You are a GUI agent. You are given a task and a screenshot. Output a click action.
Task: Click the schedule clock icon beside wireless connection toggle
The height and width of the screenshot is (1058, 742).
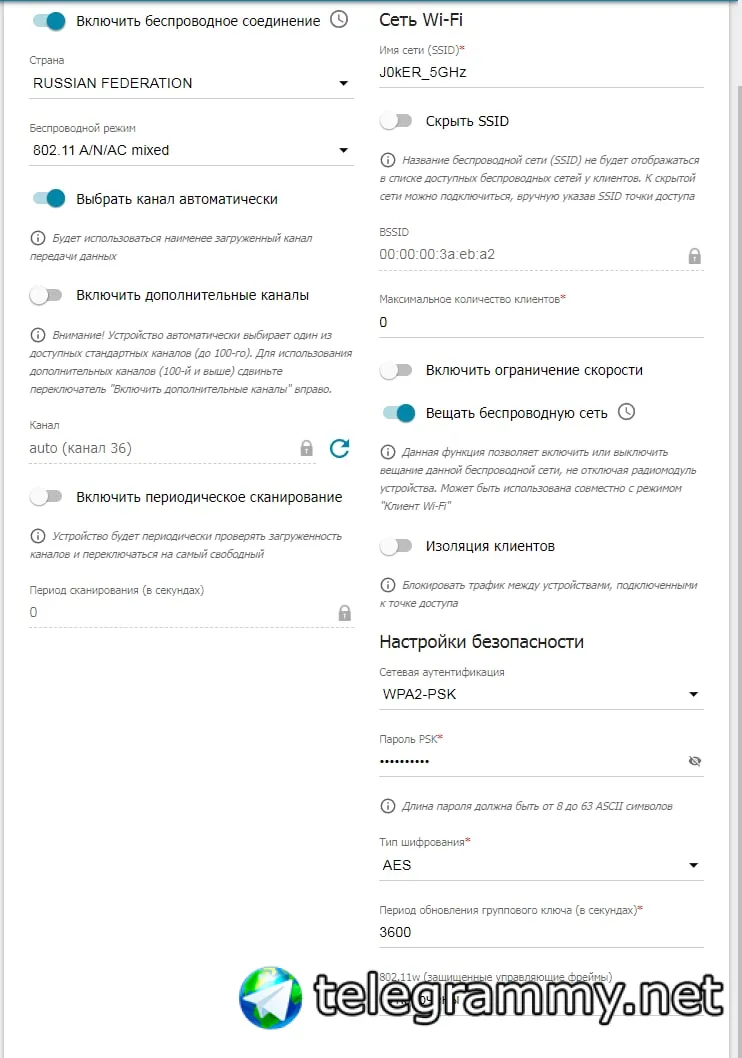tap(339, 20)
